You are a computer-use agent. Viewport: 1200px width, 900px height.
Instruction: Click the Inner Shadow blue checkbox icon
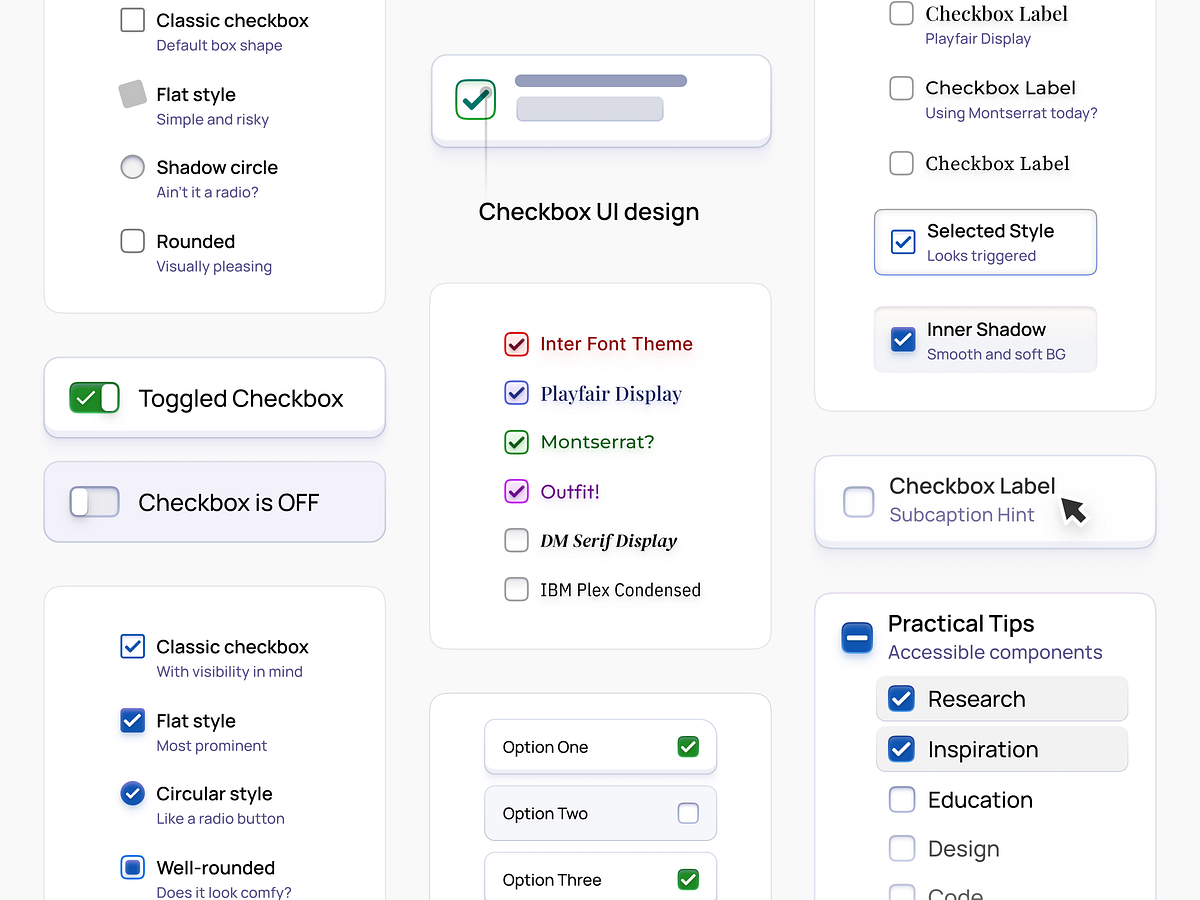click(902, 340)
